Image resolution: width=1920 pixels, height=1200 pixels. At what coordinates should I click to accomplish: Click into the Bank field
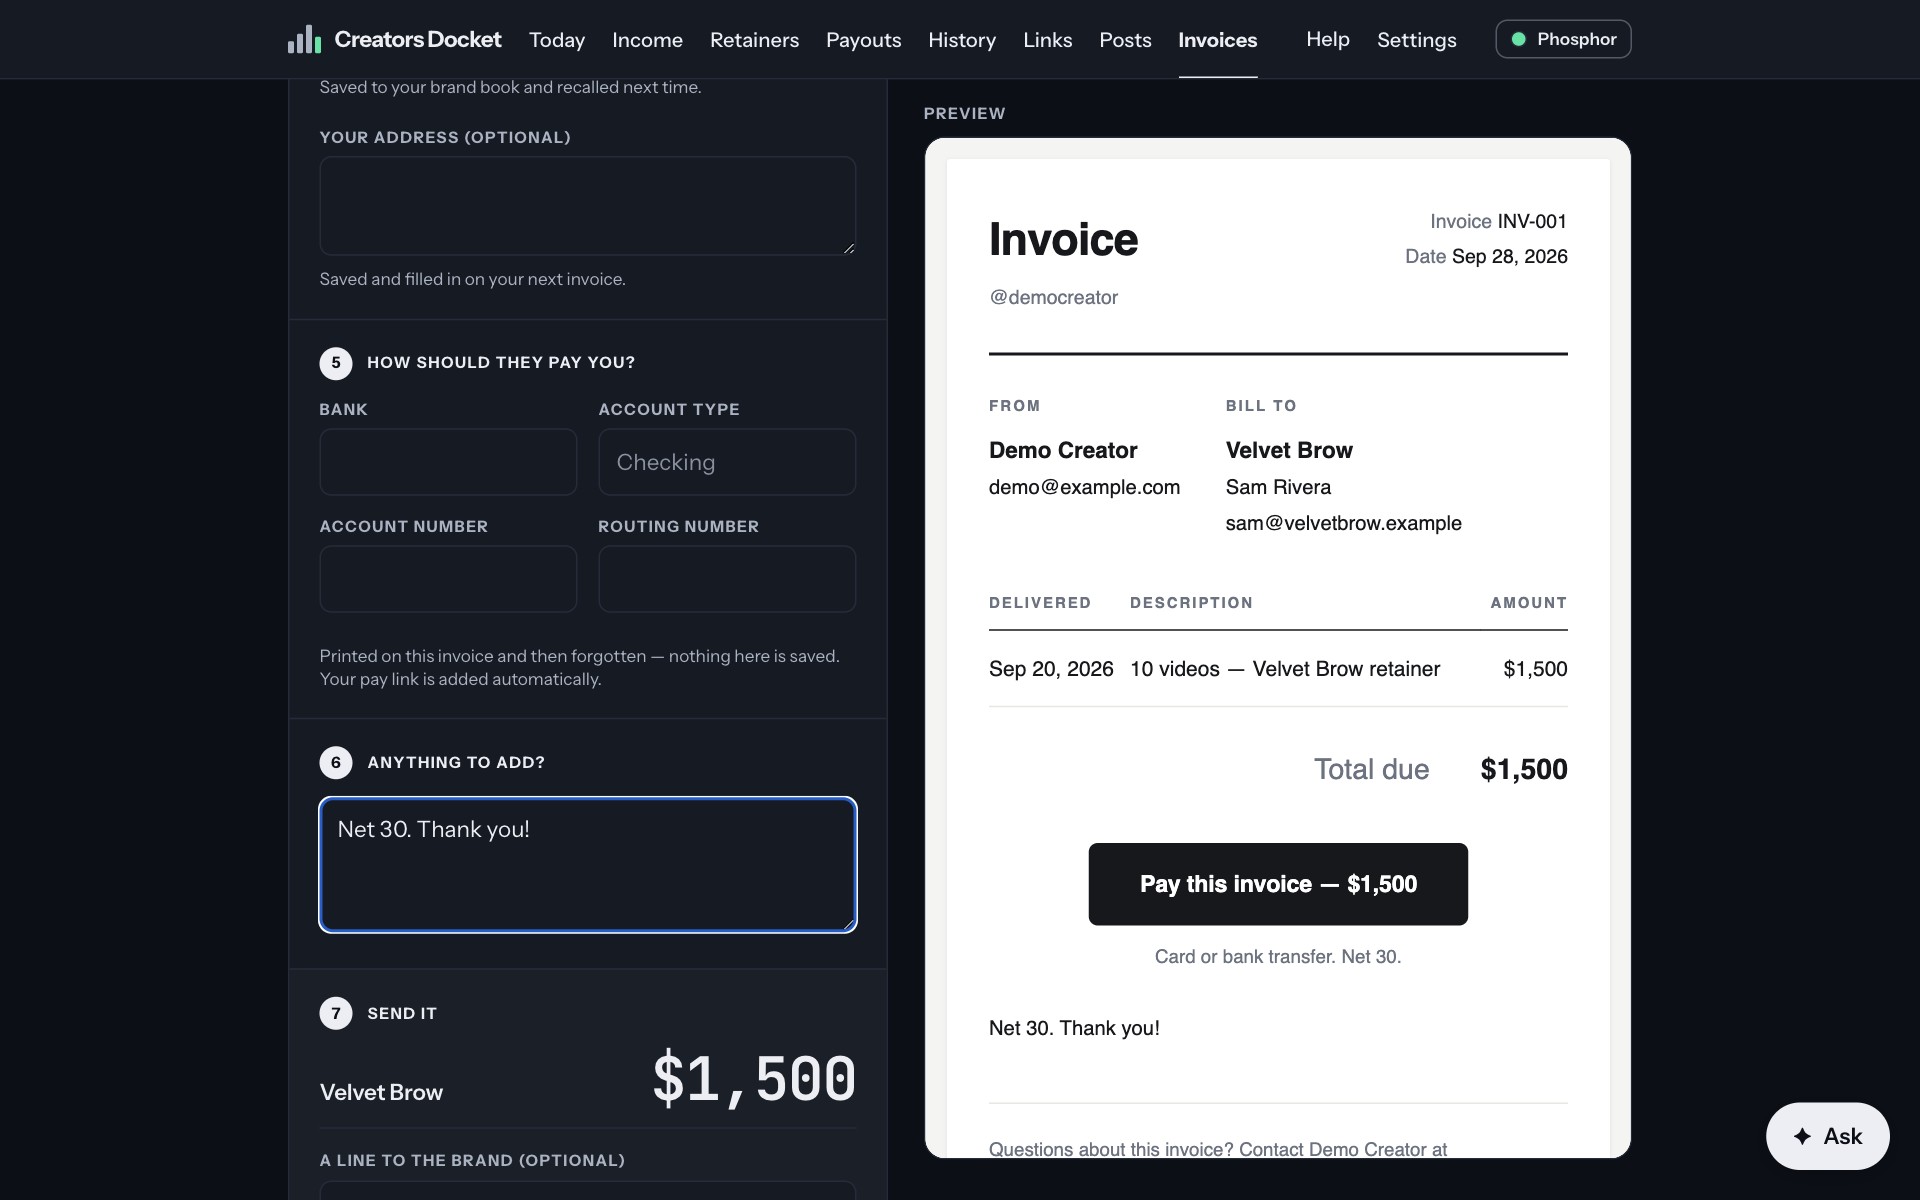tap(448, 462)
